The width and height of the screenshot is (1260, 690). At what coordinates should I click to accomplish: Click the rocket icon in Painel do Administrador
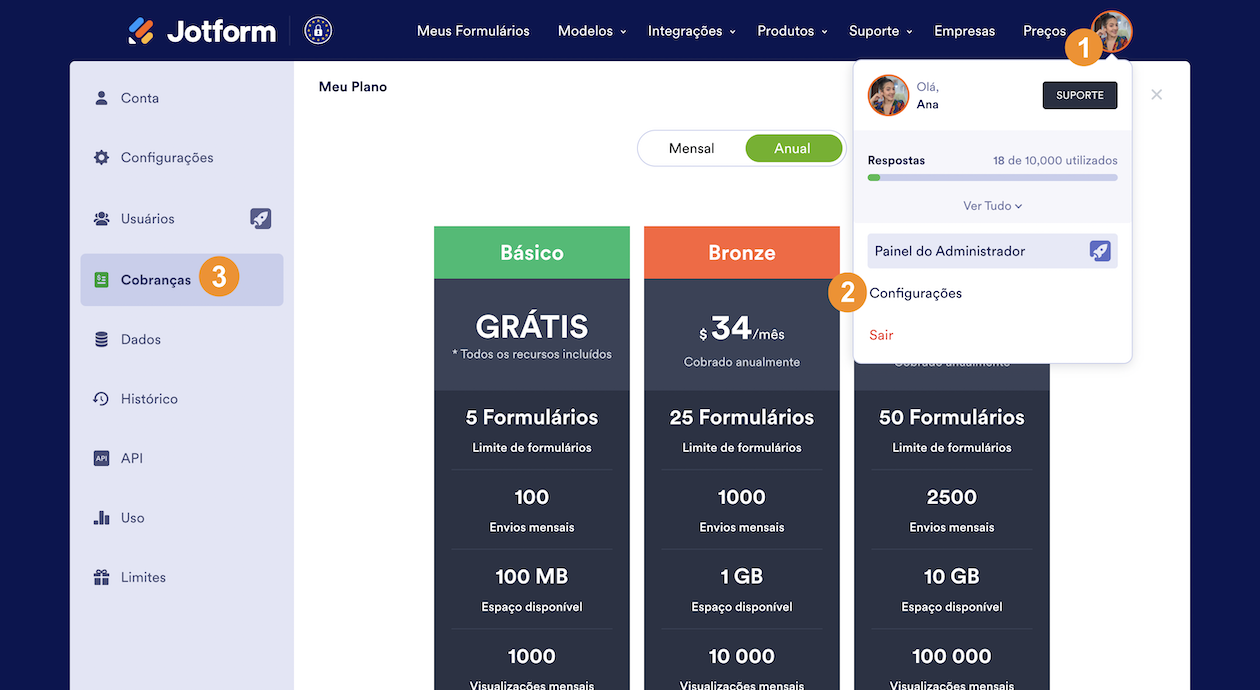[x=1100, y=251]
